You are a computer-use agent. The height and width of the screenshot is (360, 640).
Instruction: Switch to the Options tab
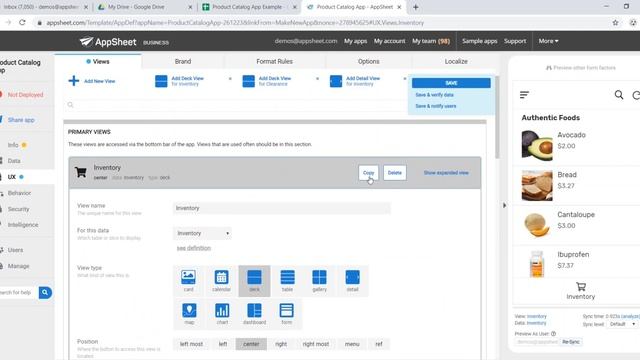[x=368, y=61]
